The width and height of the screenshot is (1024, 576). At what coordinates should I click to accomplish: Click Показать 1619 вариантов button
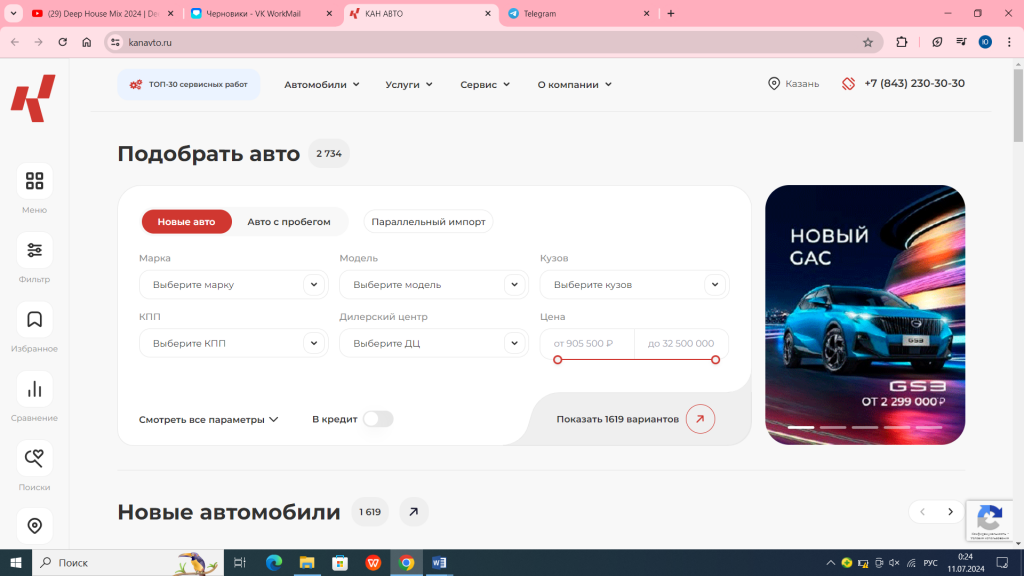pyautogui.click(x=635, y=419)
